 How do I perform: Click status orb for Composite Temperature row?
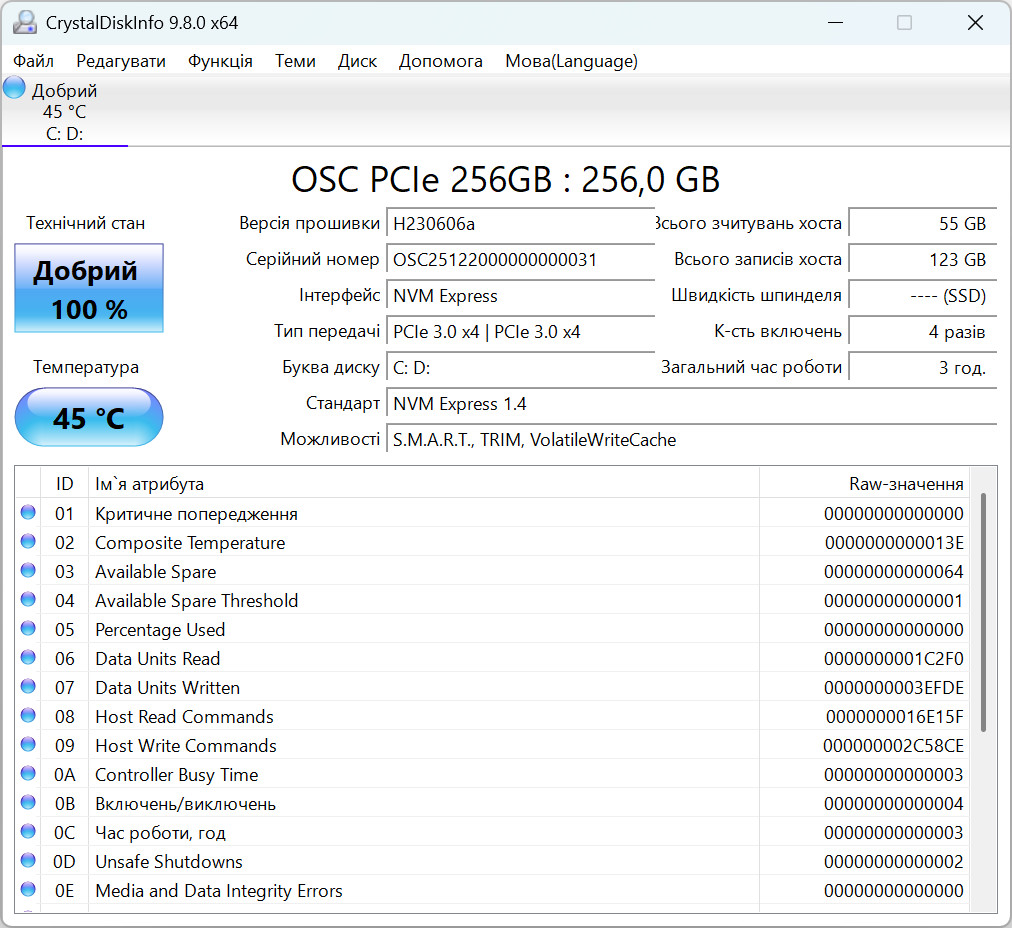click(x=28, y=541)
